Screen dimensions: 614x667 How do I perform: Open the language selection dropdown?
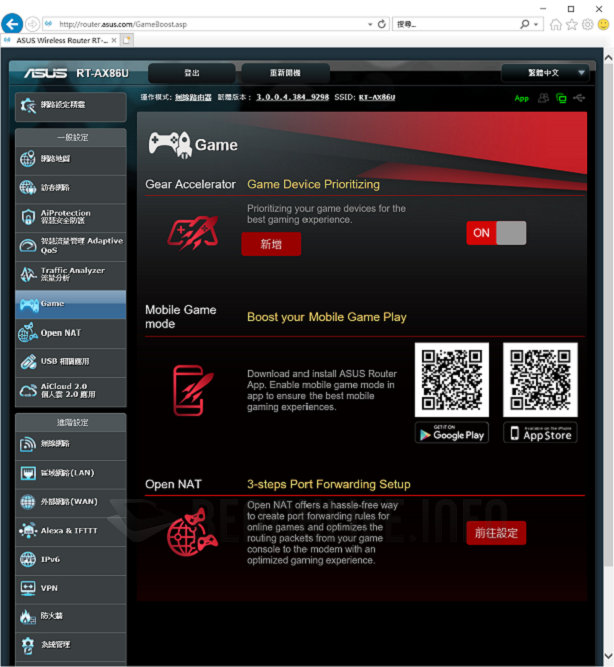pos(545,73)
